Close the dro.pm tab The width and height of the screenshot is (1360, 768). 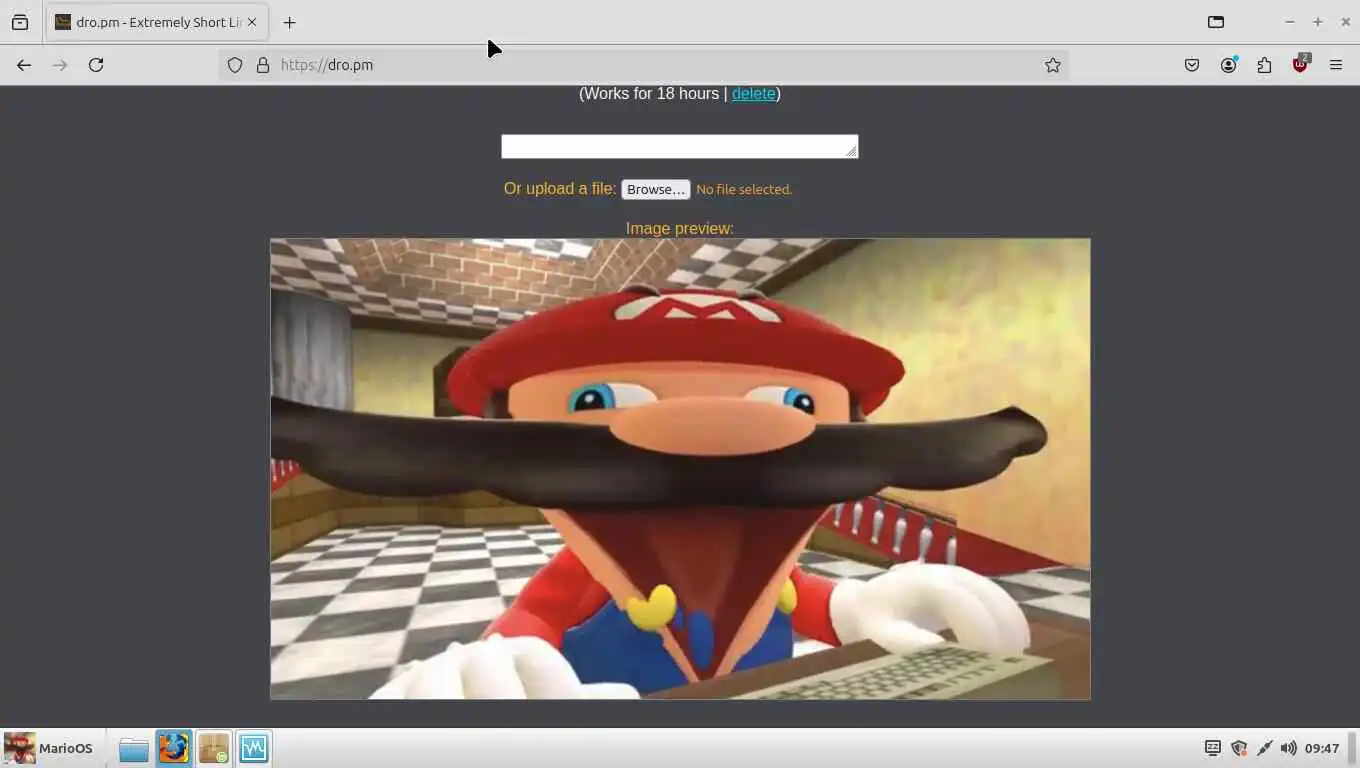click(x=252, y=22)
